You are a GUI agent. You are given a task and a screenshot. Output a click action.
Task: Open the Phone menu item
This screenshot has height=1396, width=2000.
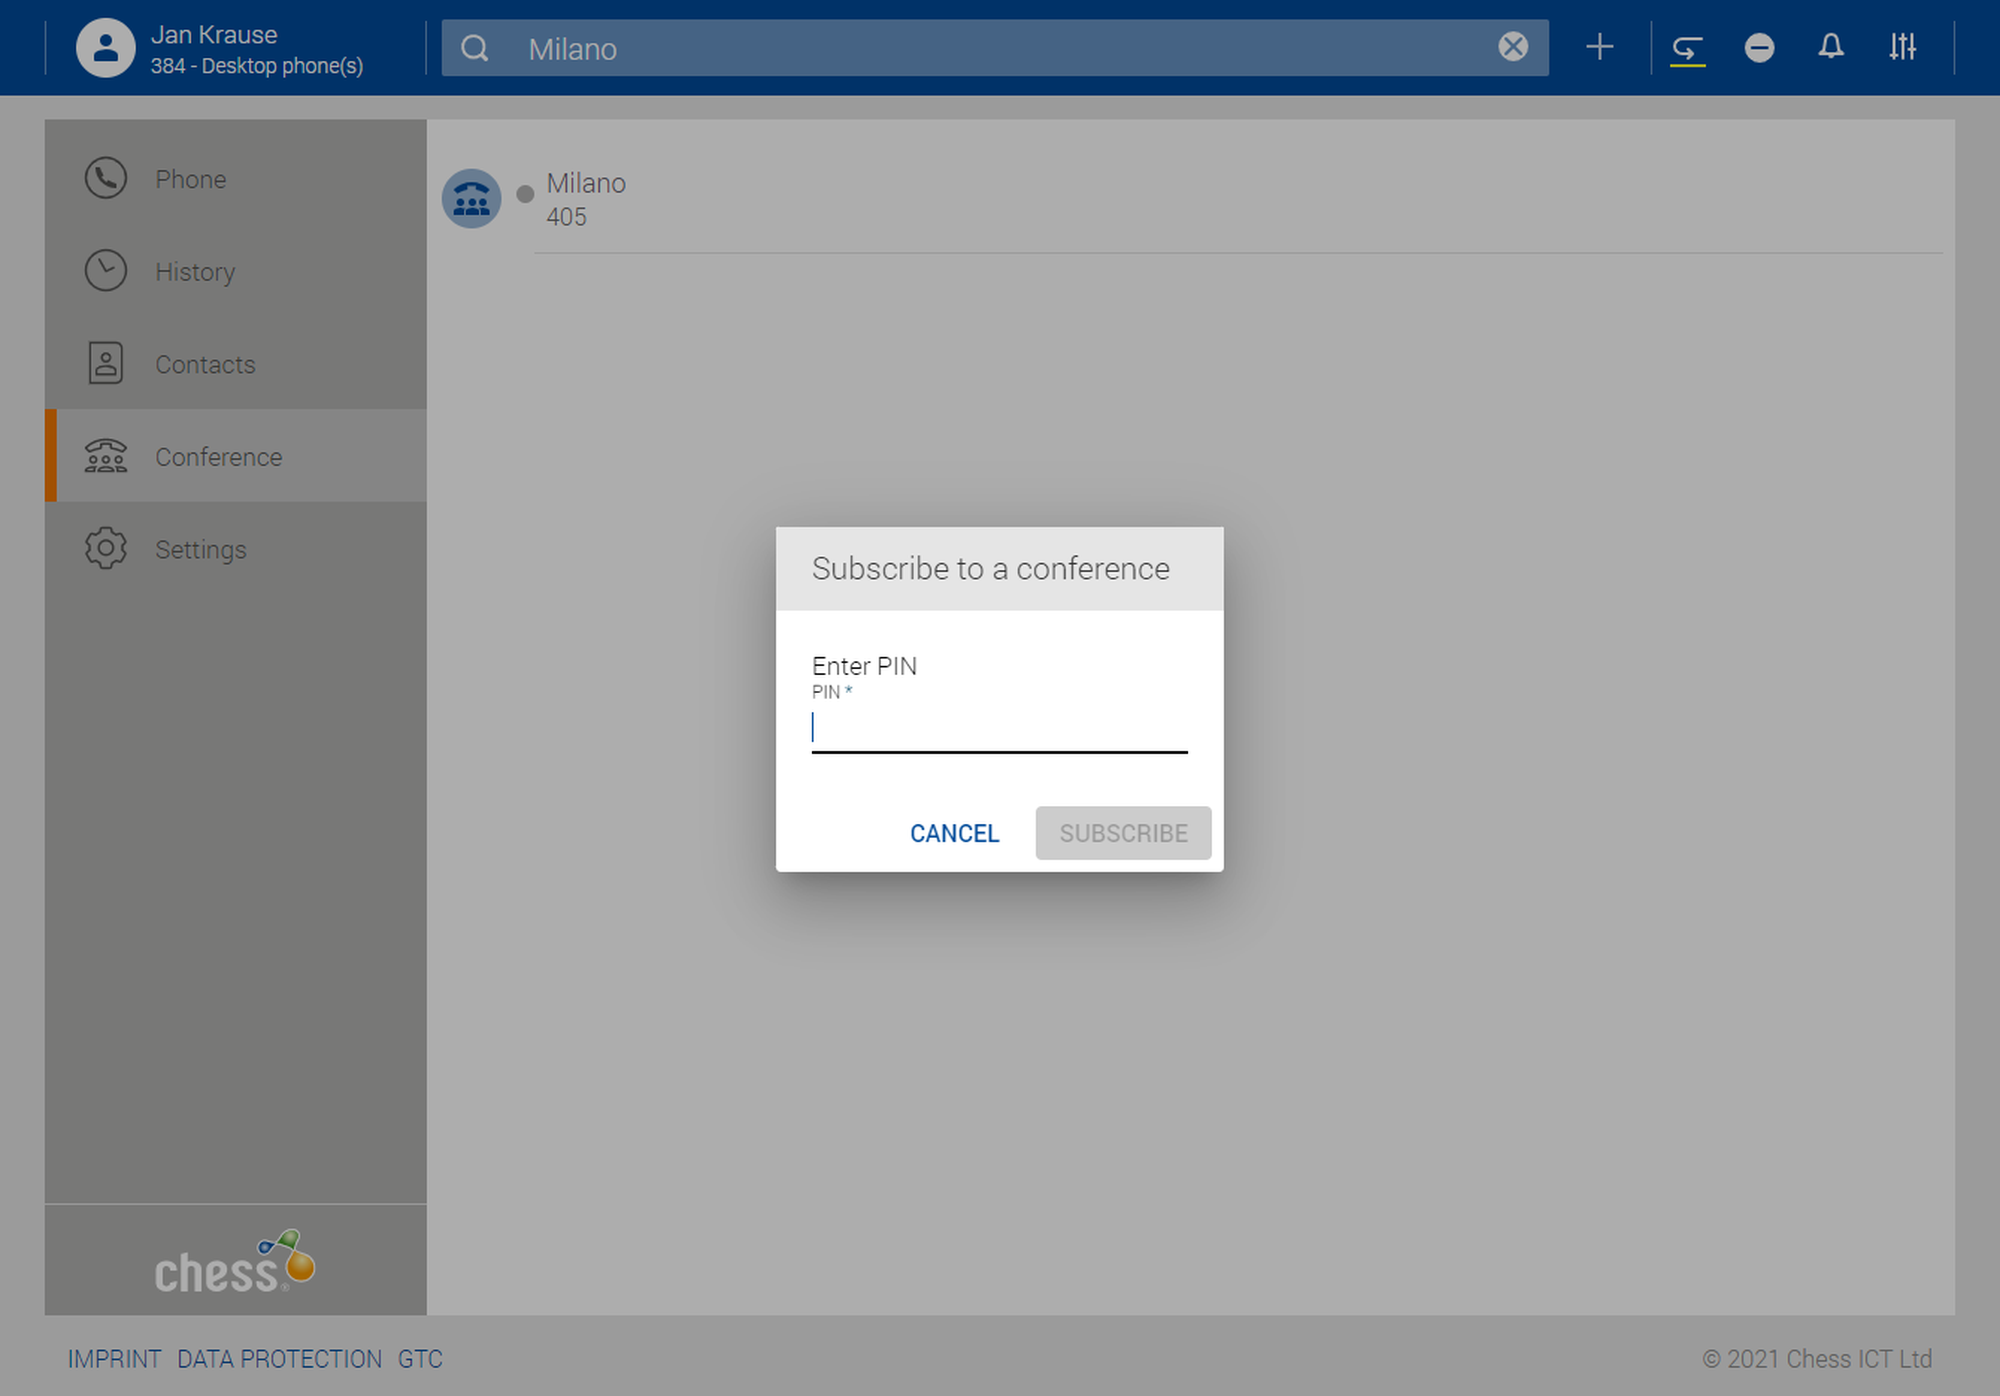(190, 179)
